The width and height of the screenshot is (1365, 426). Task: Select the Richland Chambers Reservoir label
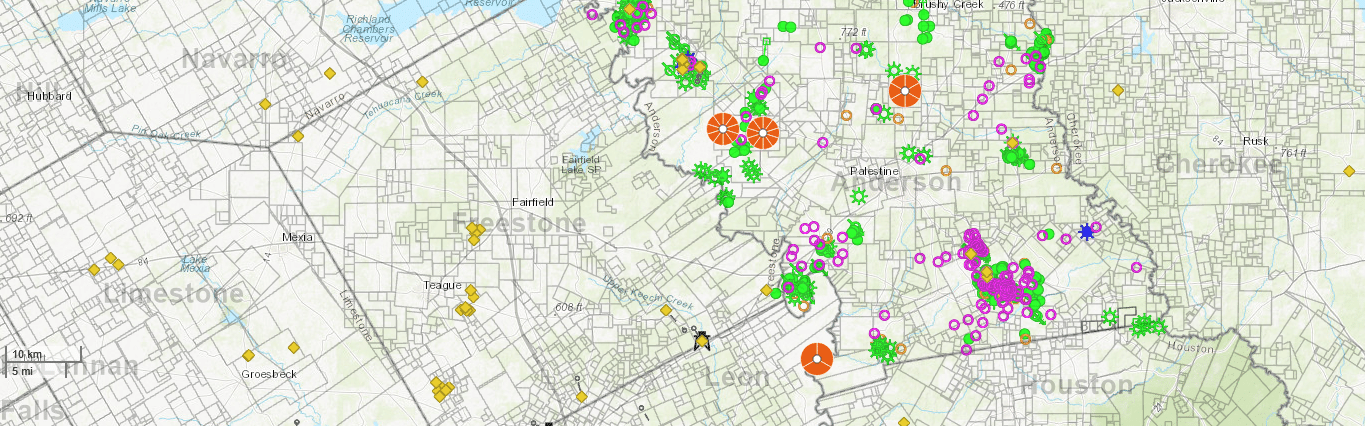369,30
